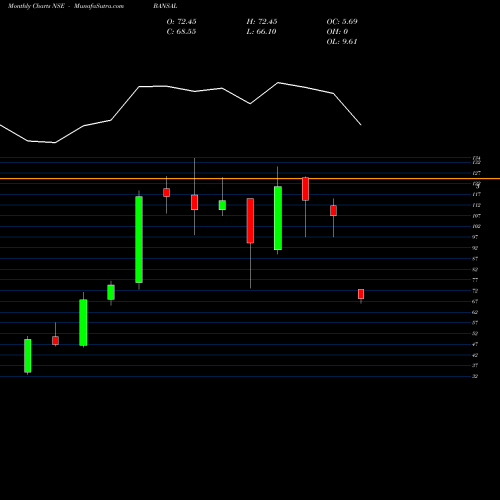Click the 82 price axis label
The width and height of the screenshot is (500, 500).
[x=475, y=269]
